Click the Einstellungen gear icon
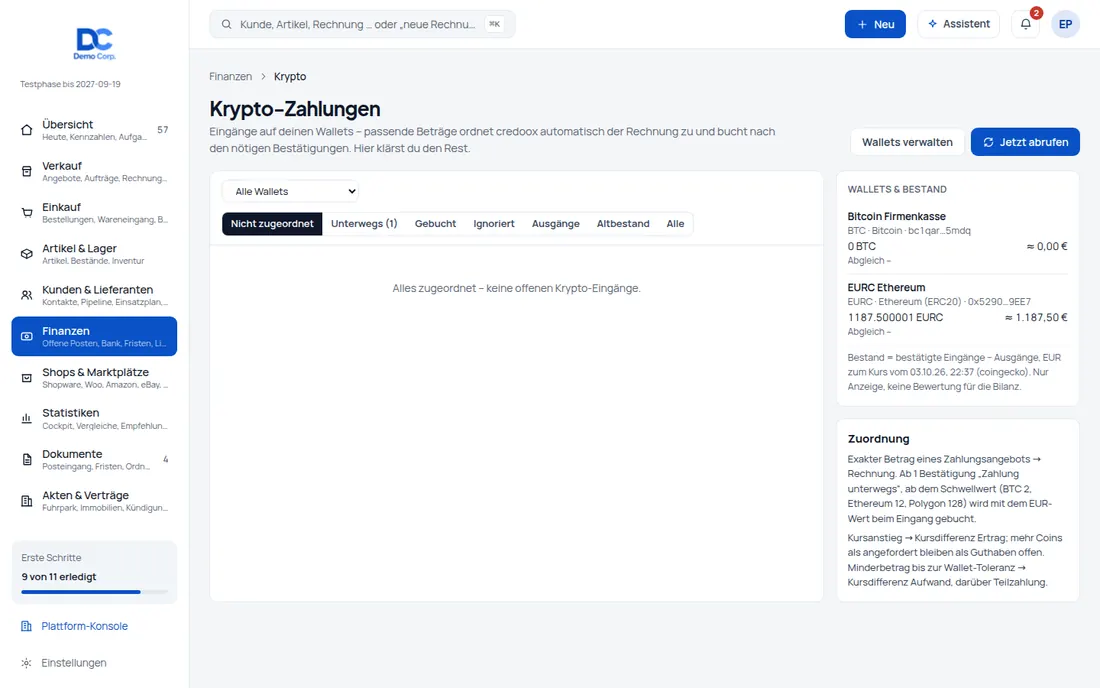Viewport: 1100px width, 688px height. coord(27,663)
